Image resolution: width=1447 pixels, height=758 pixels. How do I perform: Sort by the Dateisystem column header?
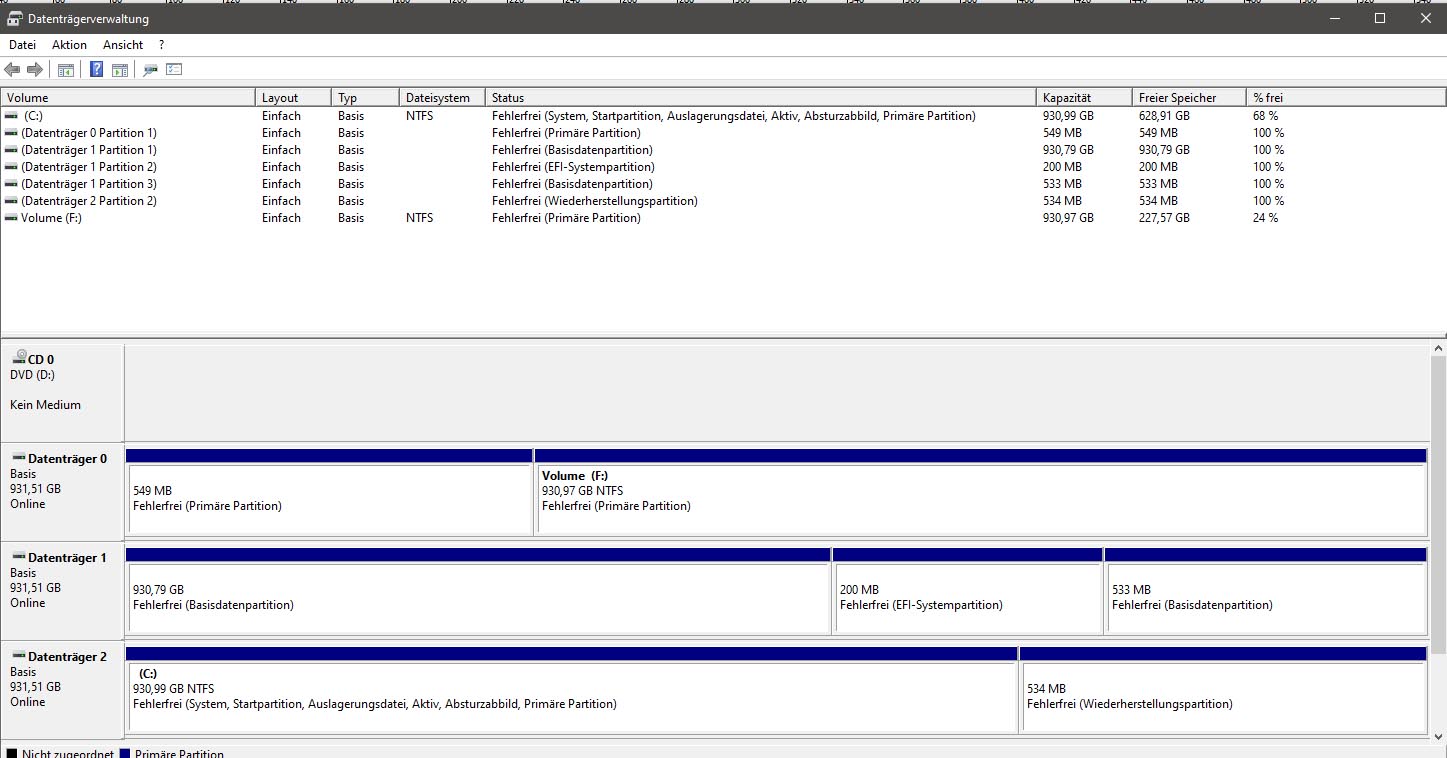pos(442,98)
